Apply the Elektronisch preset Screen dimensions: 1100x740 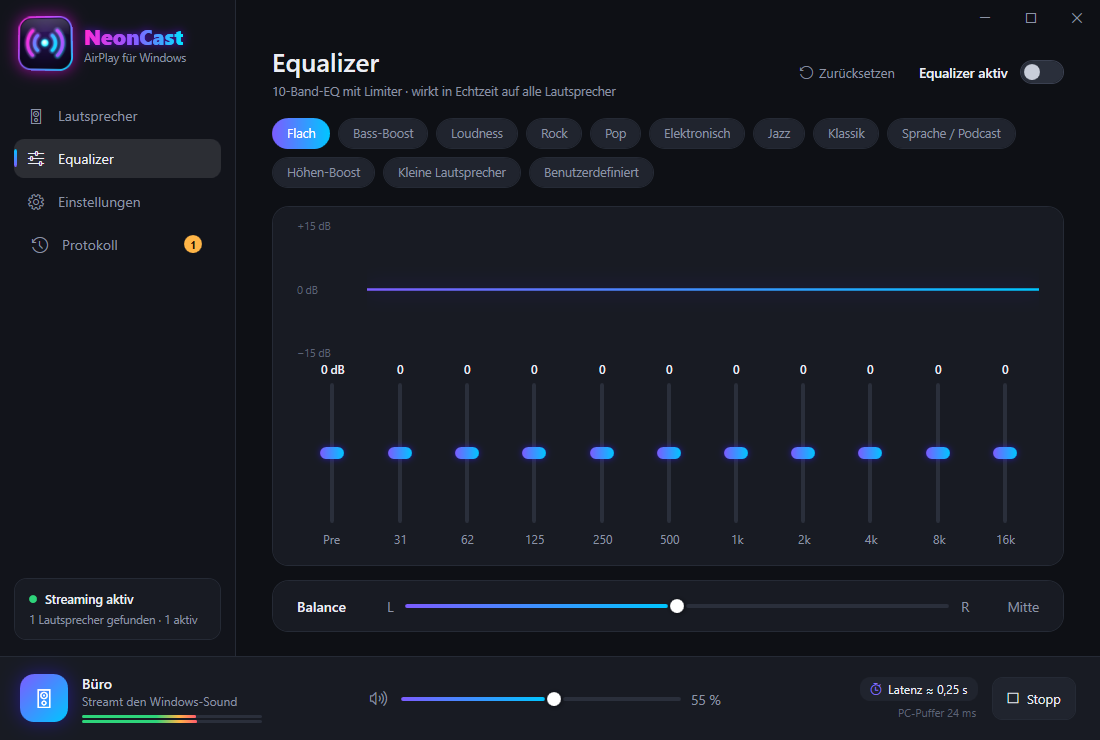(x=697, y=133)
